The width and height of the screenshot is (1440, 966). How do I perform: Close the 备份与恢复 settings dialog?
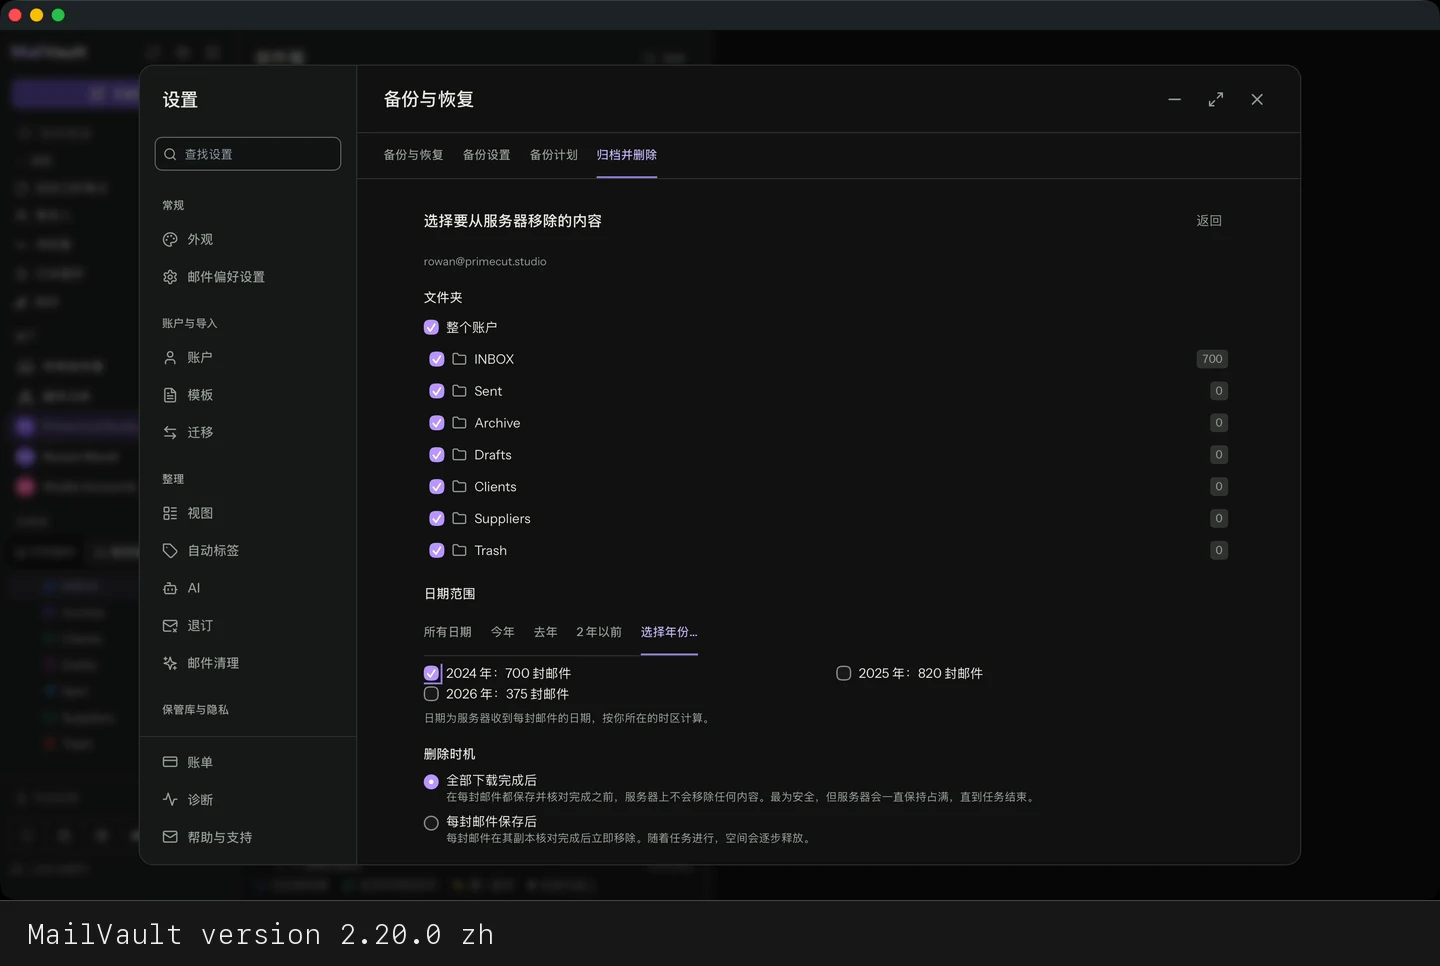tap(1257, 100)
